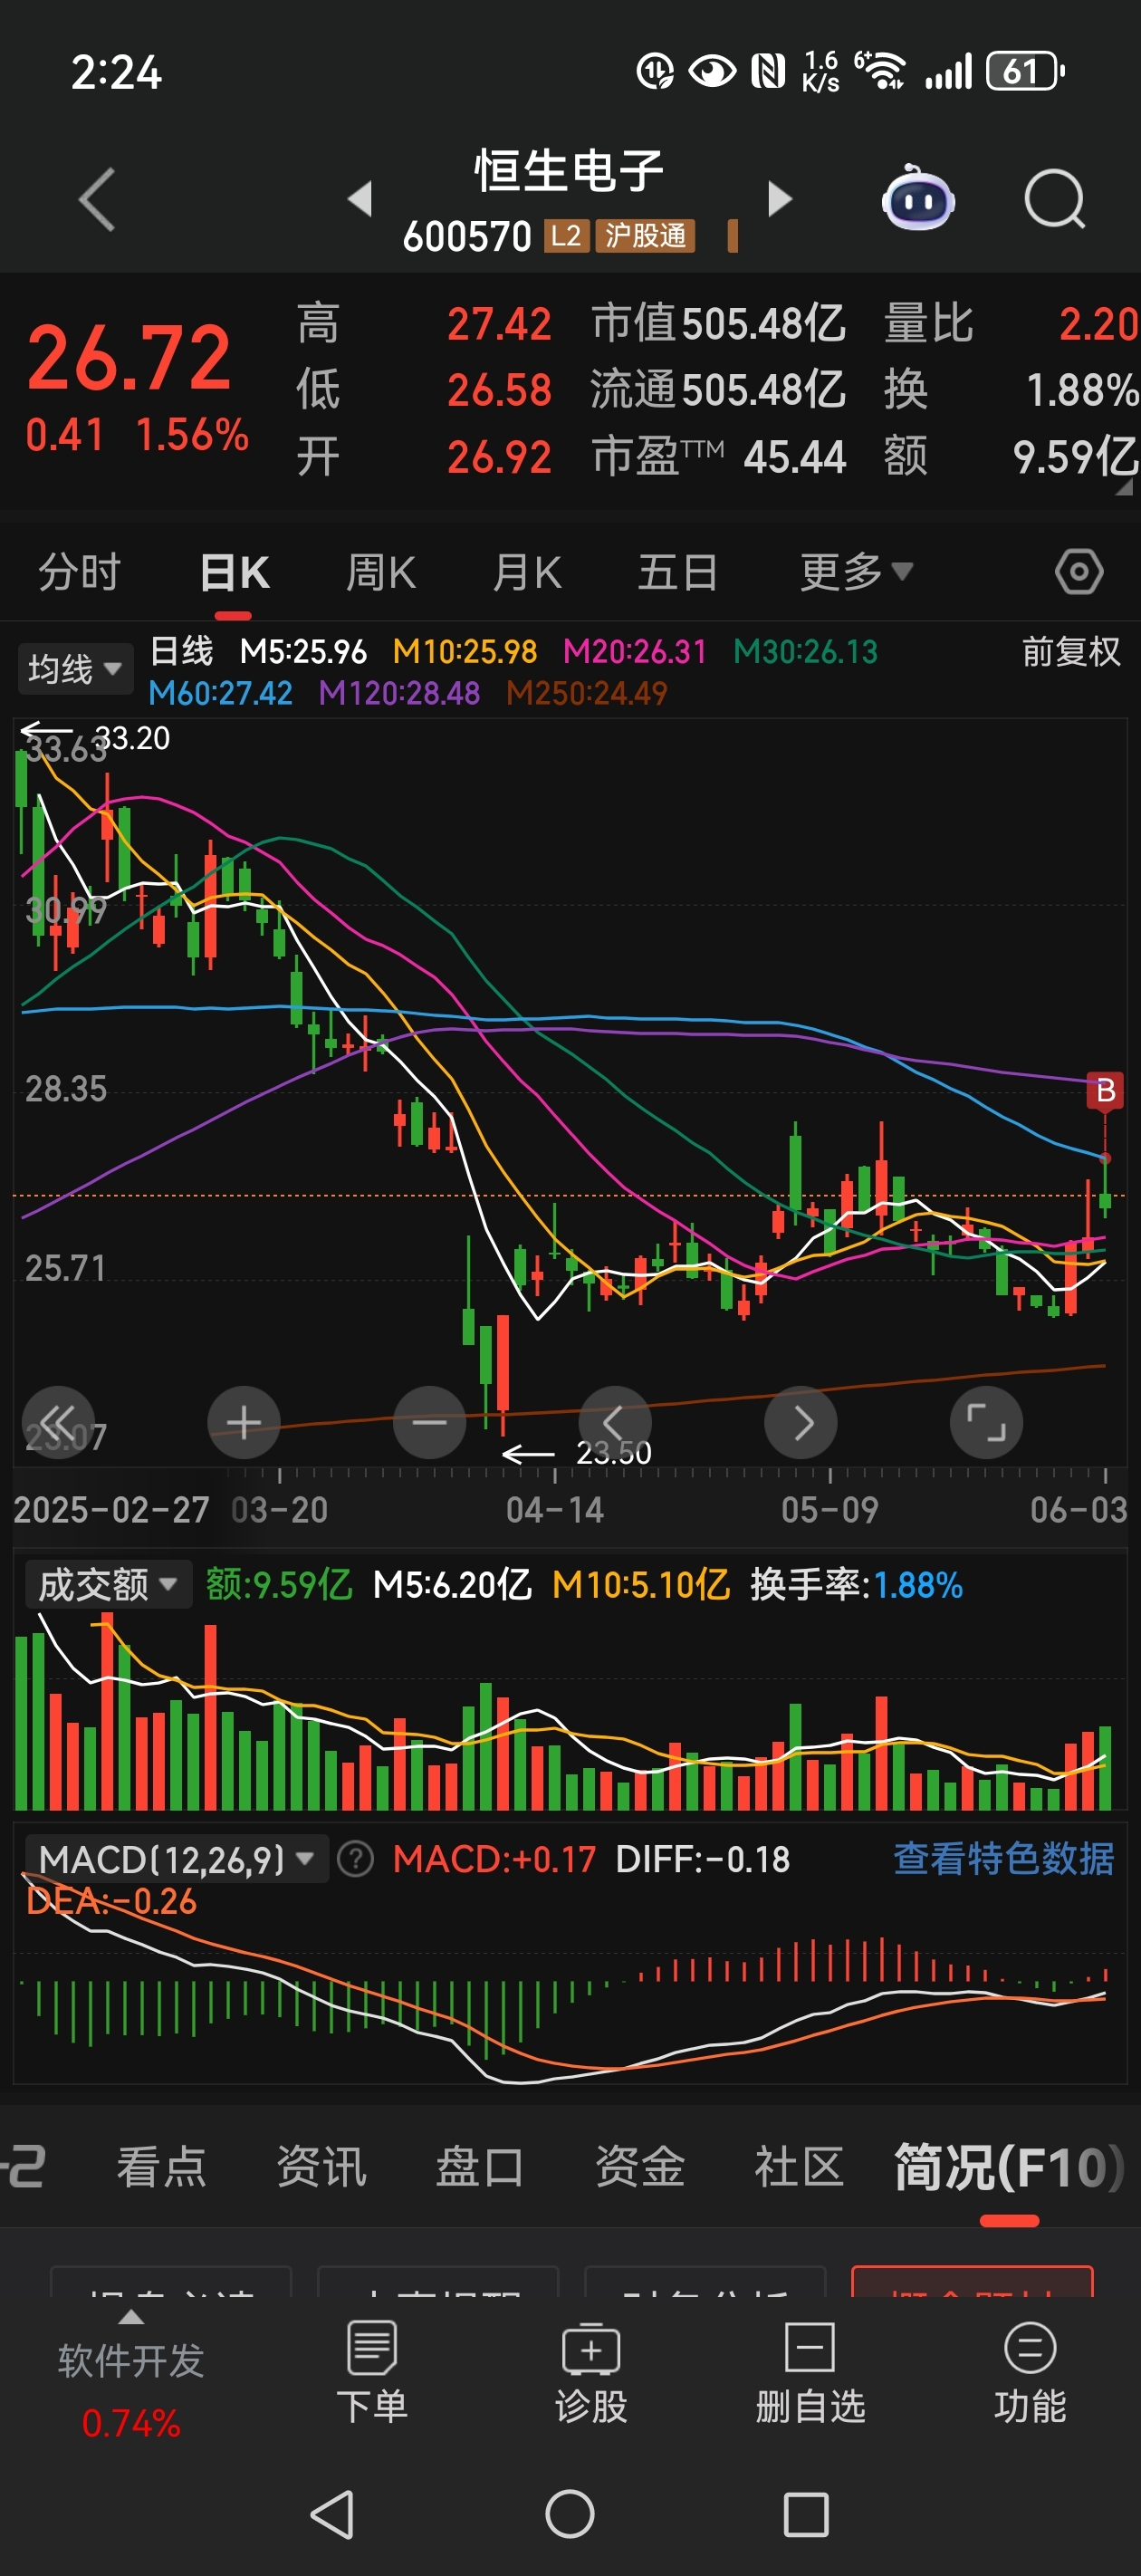Expand 更多 chart period options
1141x2576 pixels.
[856, 572]
